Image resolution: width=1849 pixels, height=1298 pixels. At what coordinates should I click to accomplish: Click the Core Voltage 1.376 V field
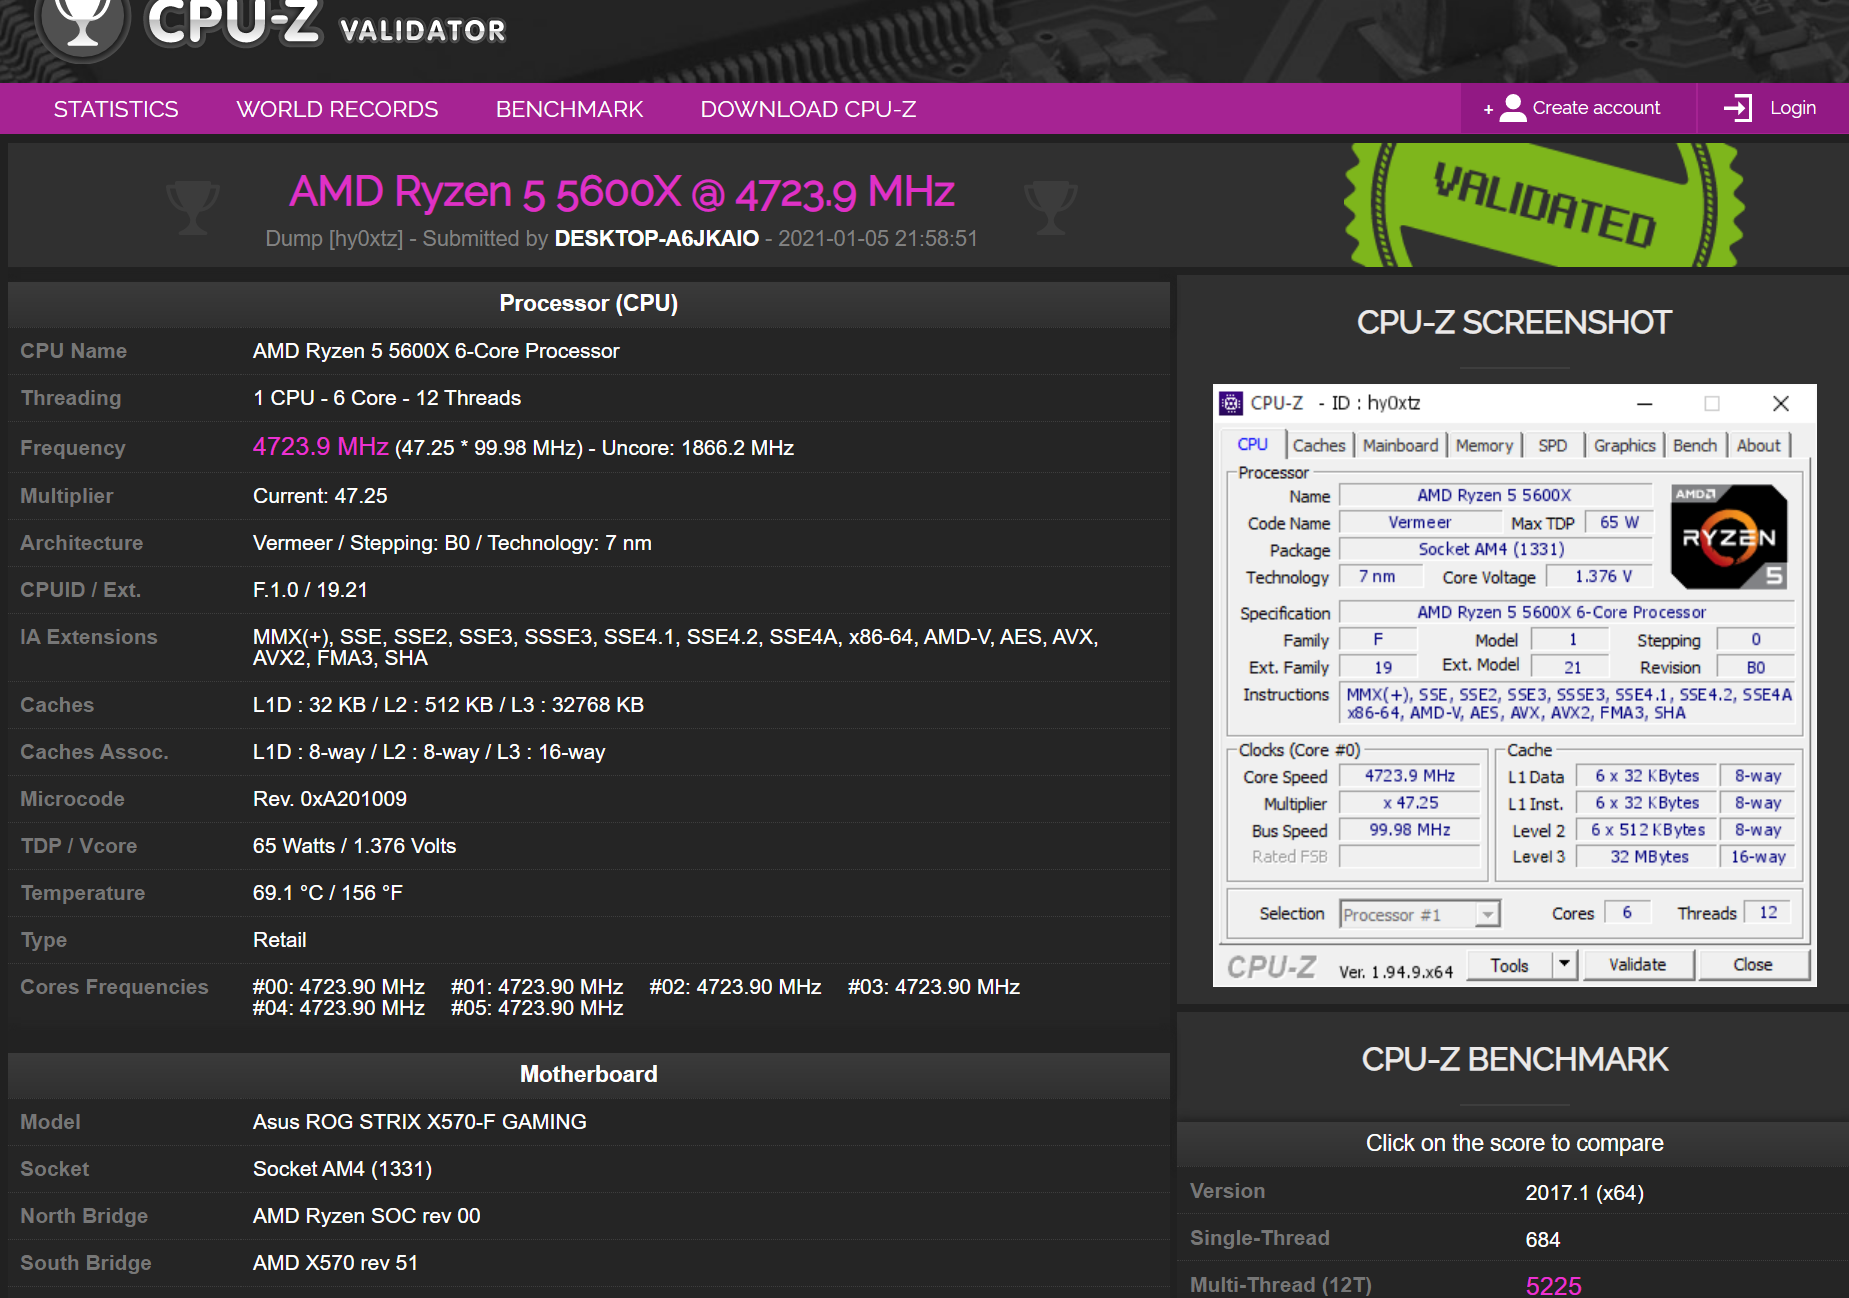(x=1602, y=576)
